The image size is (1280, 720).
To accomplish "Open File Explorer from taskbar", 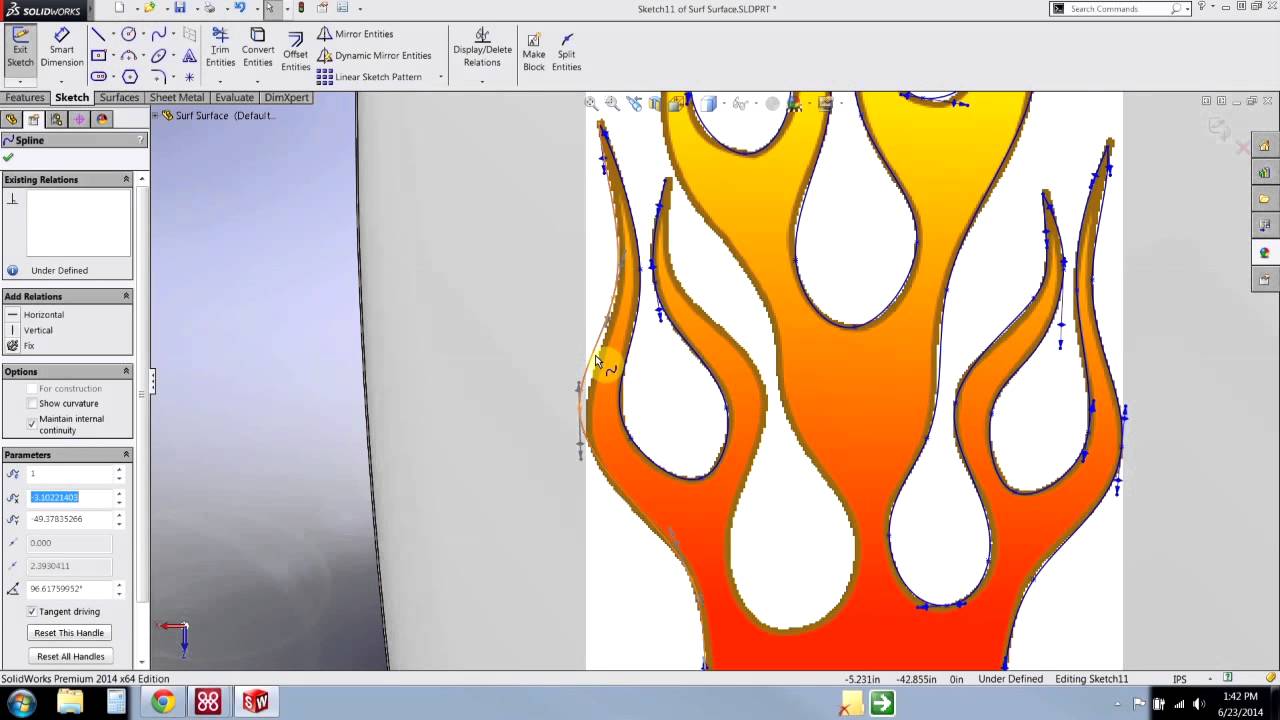I will [70, 702].
